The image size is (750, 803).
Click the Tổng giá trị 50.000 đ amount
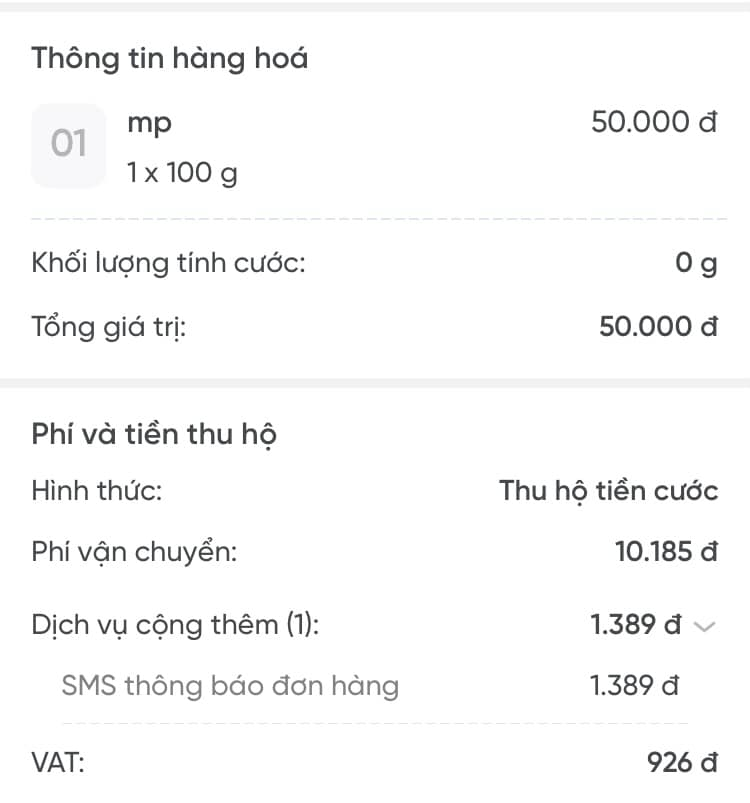click(x=658, y=327)
